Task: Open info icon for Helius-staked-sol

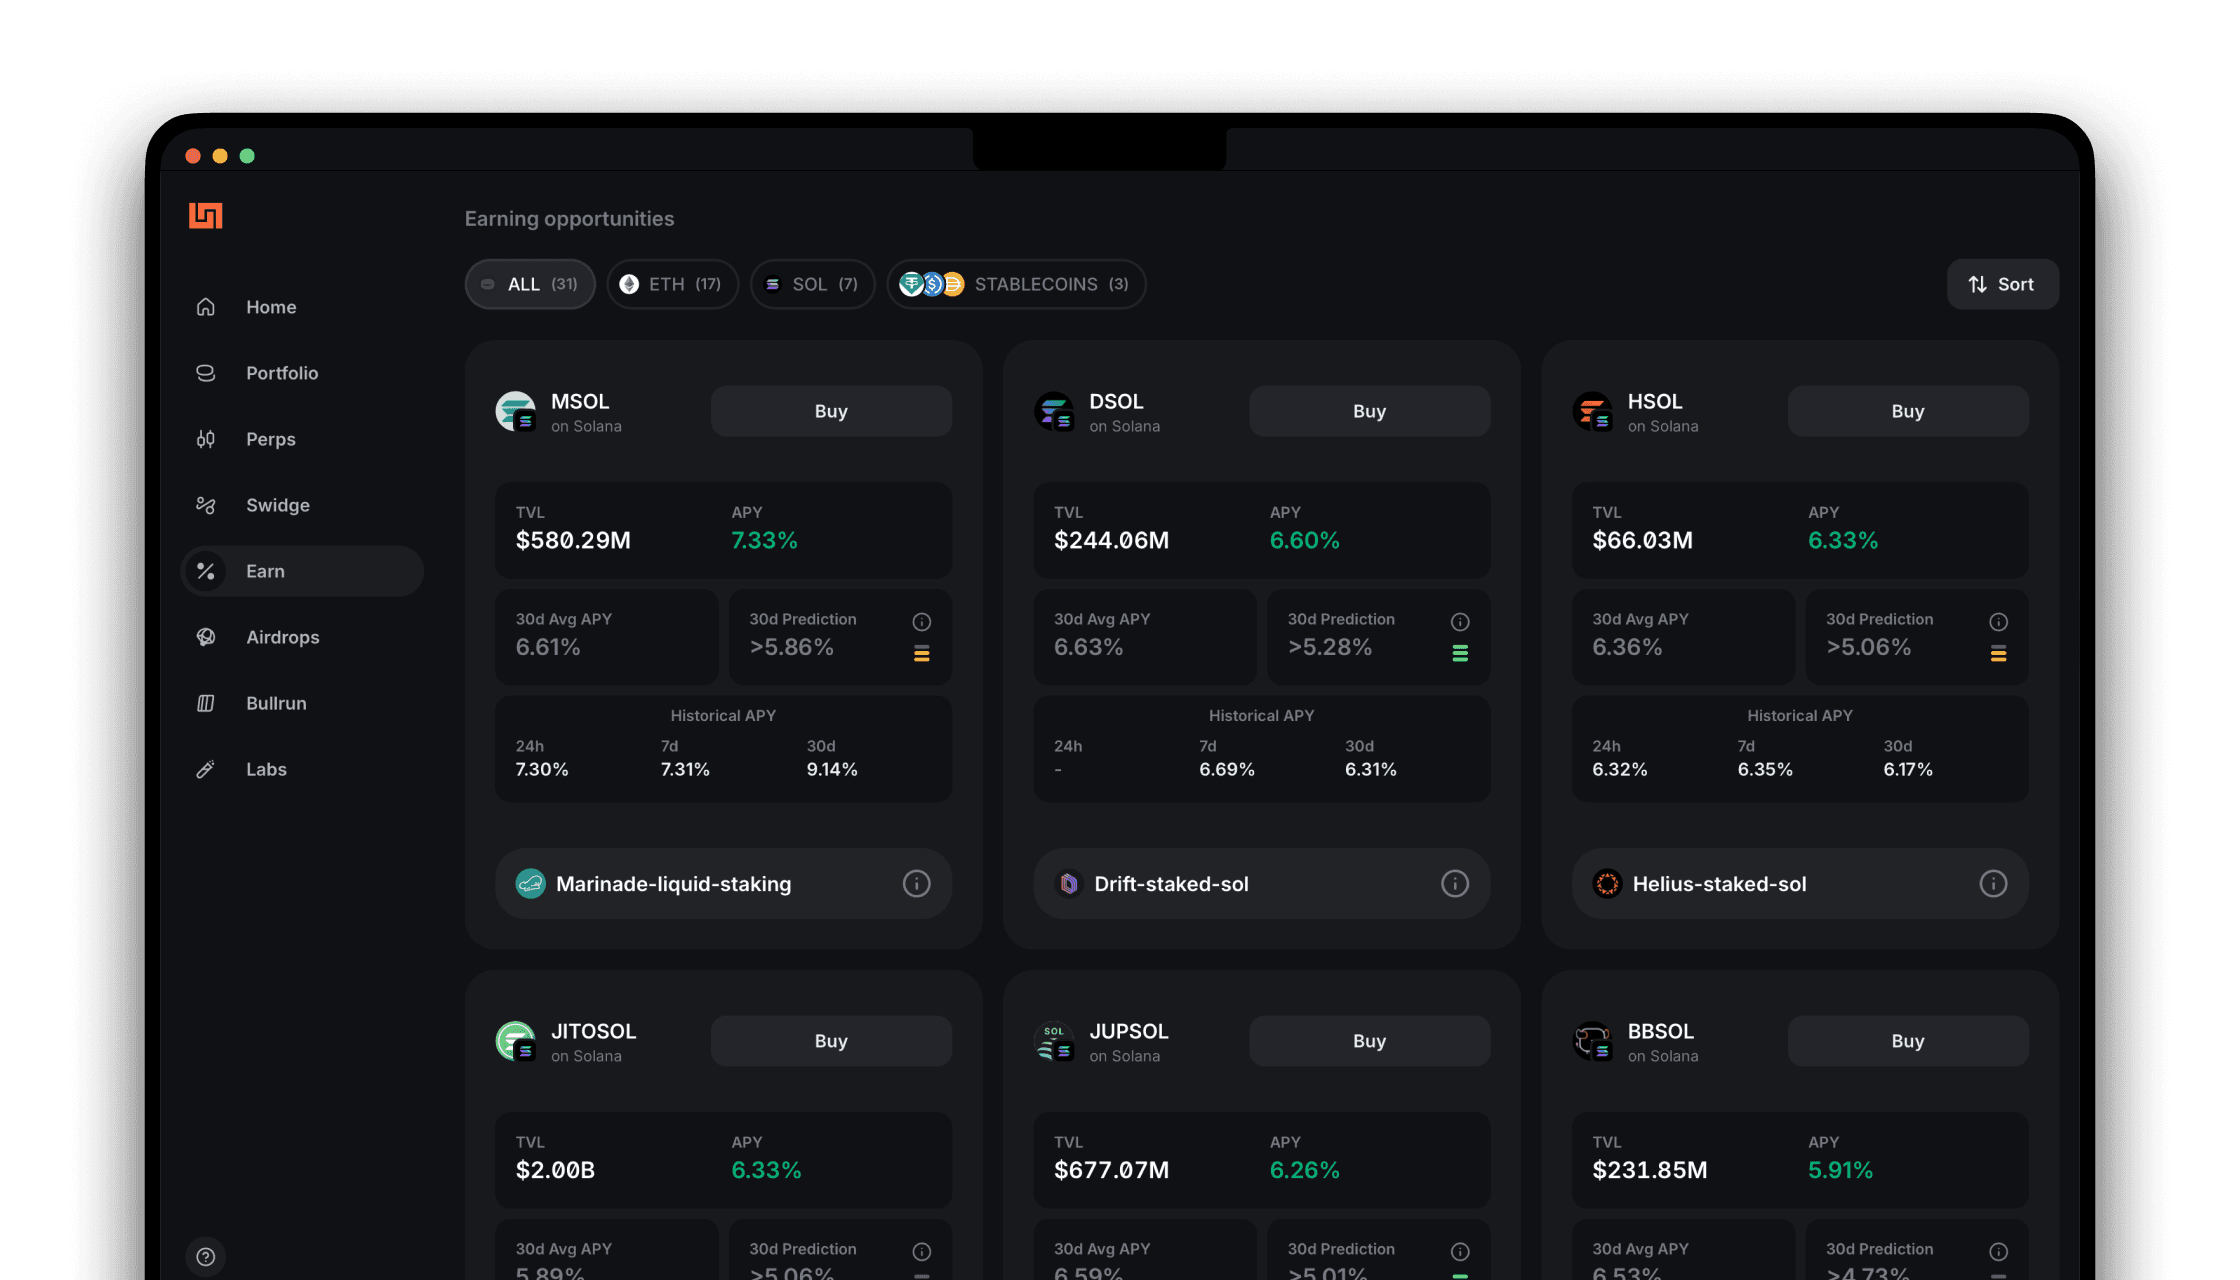Action: 1992,884
